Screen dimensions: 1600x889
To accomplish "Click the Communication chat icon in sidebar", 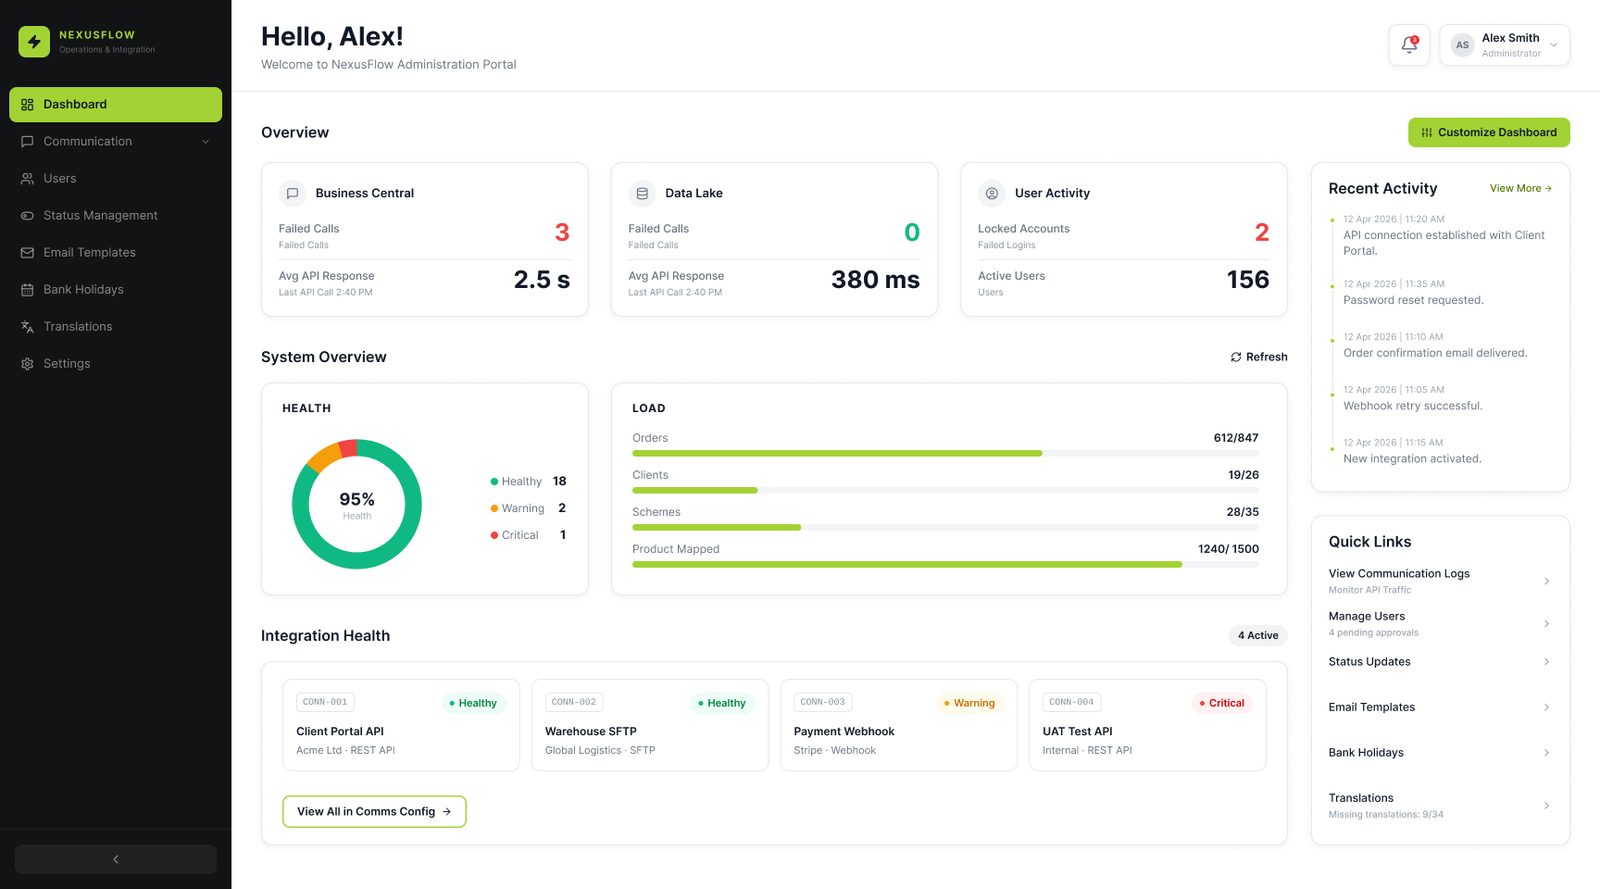I will [x=27, y=141].
